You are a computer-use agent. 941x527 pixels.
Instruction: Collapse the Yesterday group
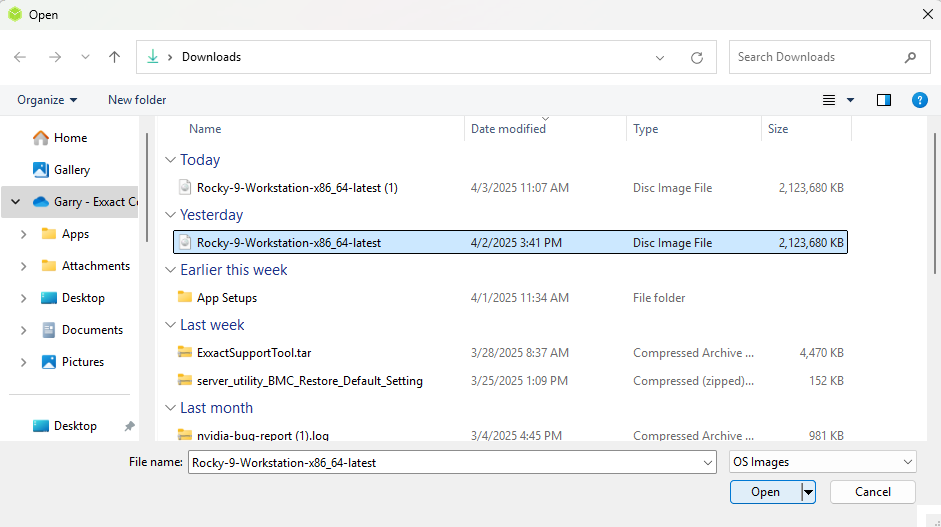[170, 215]
